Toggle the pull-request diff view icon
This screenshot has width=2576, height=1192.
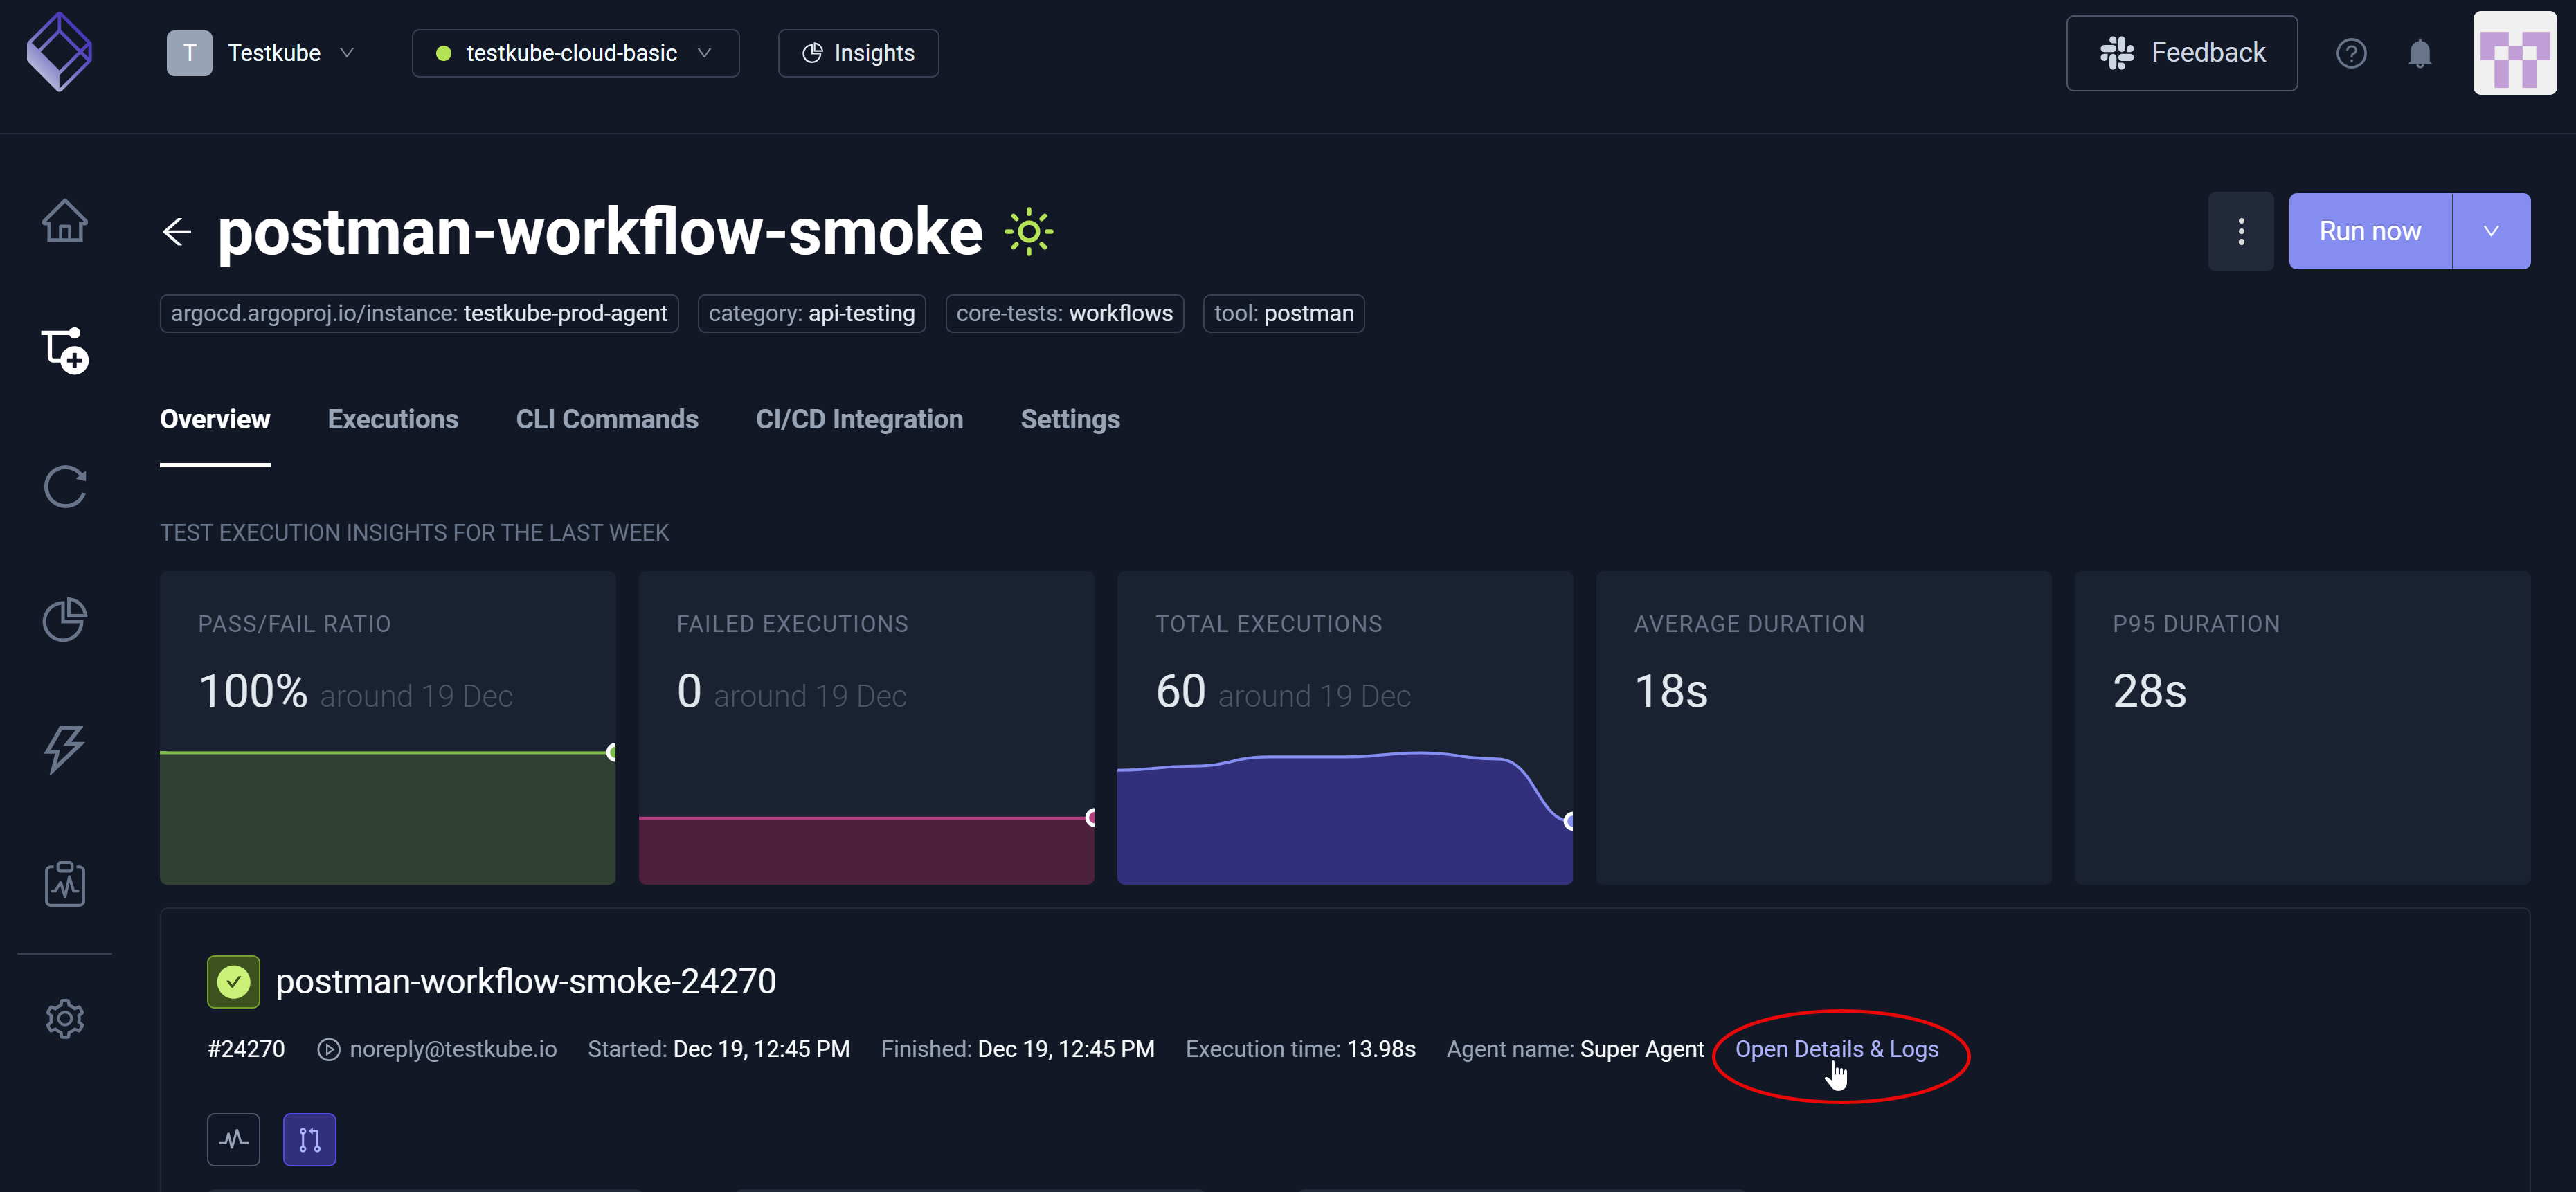(309, 1139)
